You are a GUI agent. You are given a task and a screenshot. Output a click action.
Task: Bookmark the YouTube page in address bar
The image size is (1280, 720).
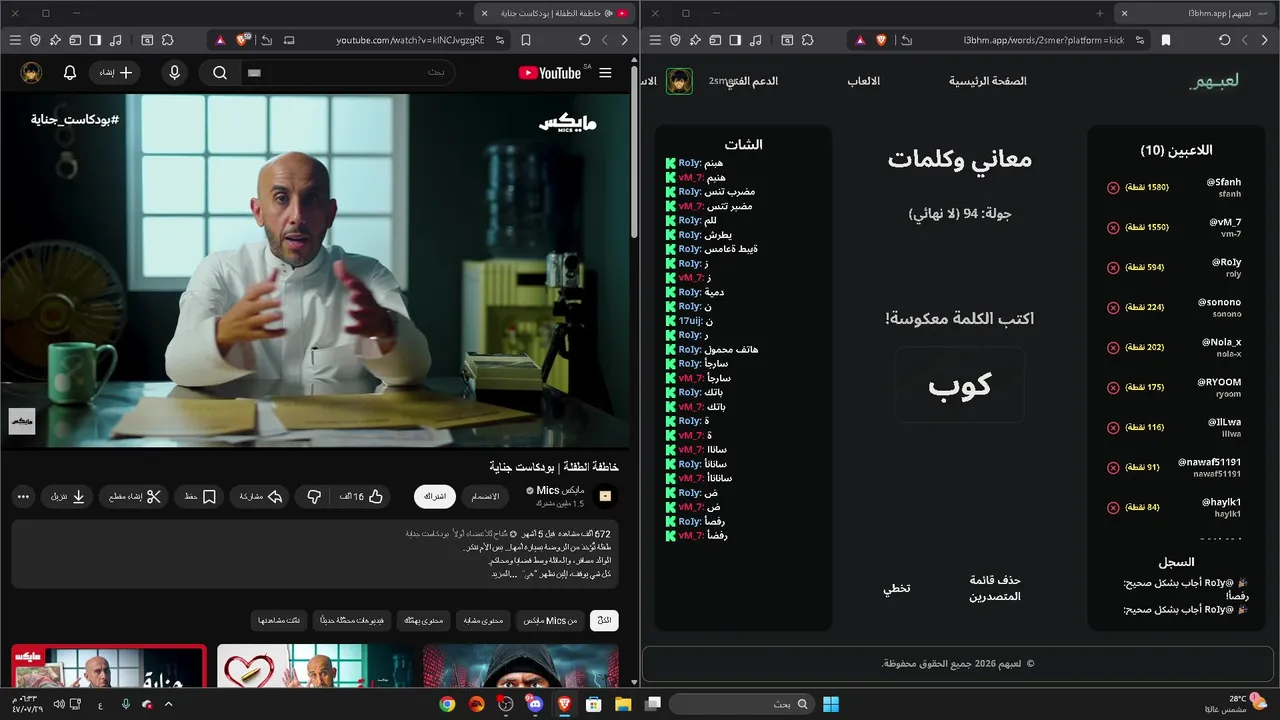(x=526, y=40)
